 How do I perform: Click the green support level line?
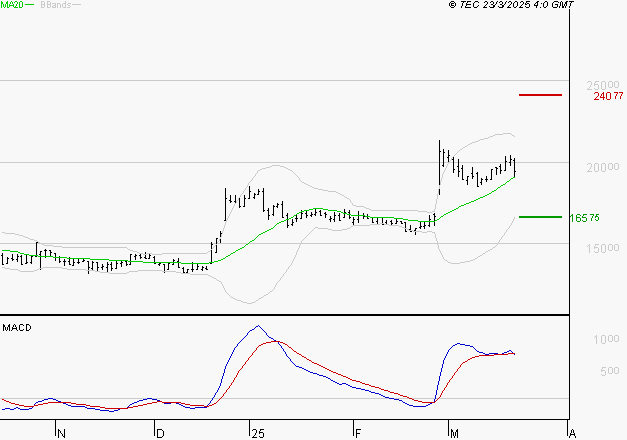click(540, 217)
